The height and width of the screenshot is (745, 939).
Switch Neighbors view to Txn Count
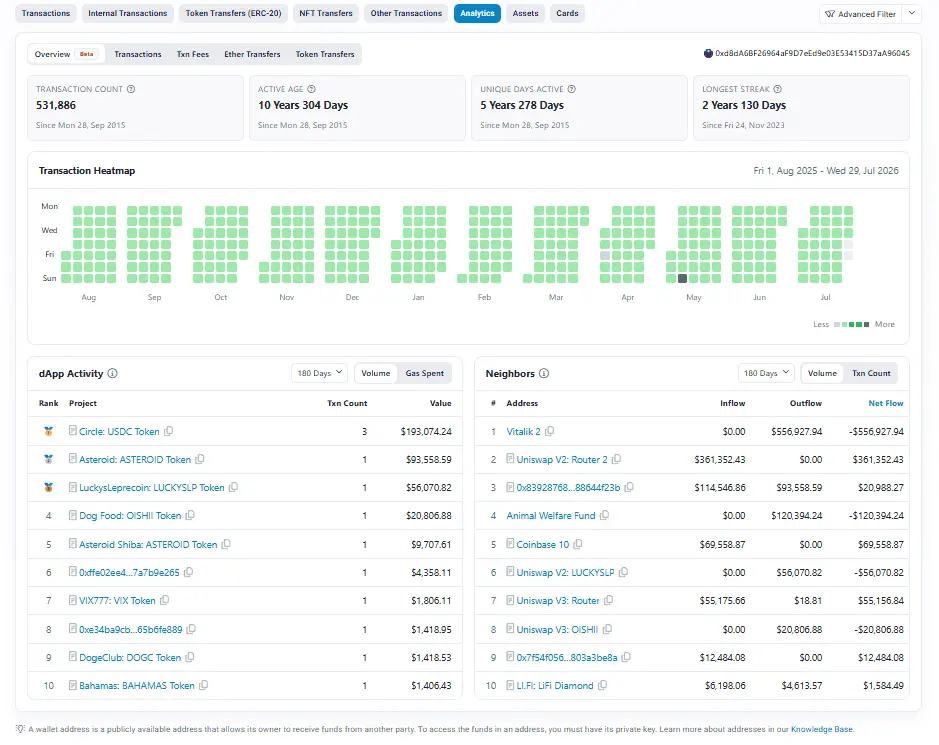871,373
